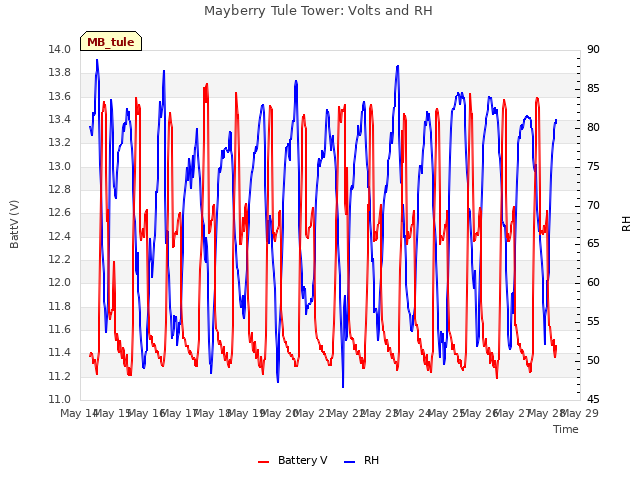Click the red Battery V legend swatch
The height and width of the screenshot is (480, 640).
[264, 462]
